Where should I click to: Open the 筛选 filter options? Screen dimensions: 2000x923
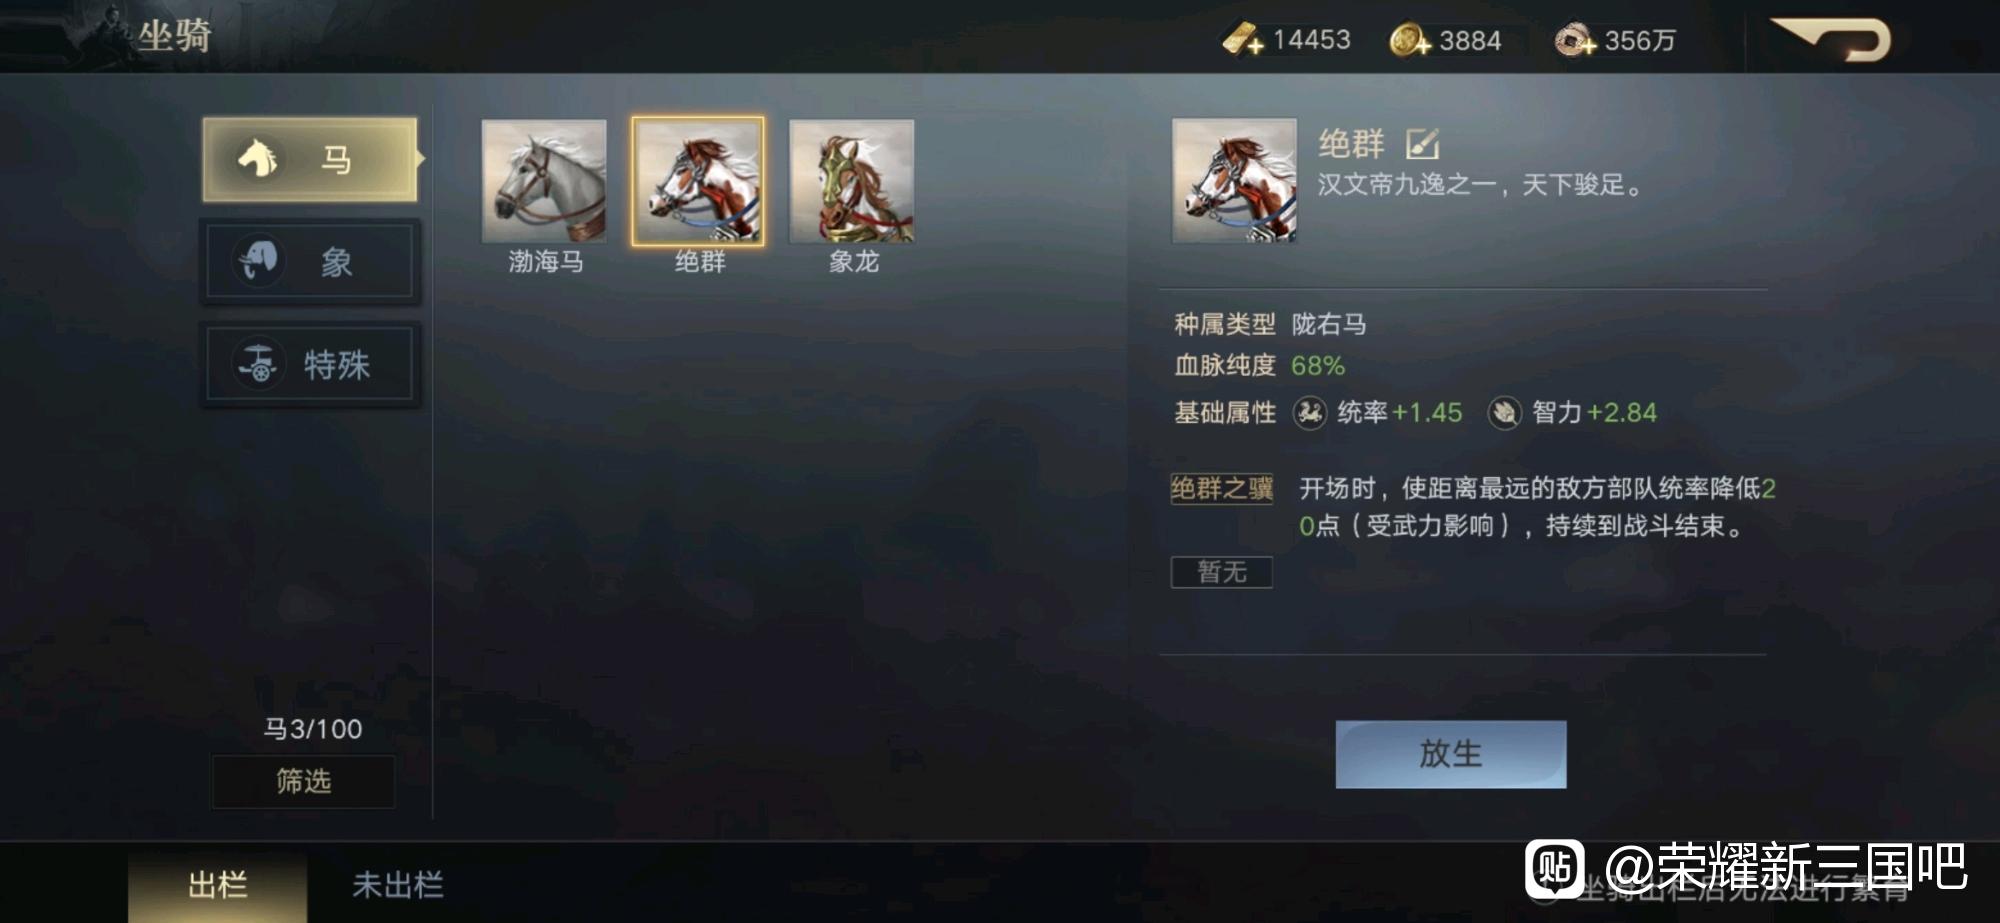303,781
